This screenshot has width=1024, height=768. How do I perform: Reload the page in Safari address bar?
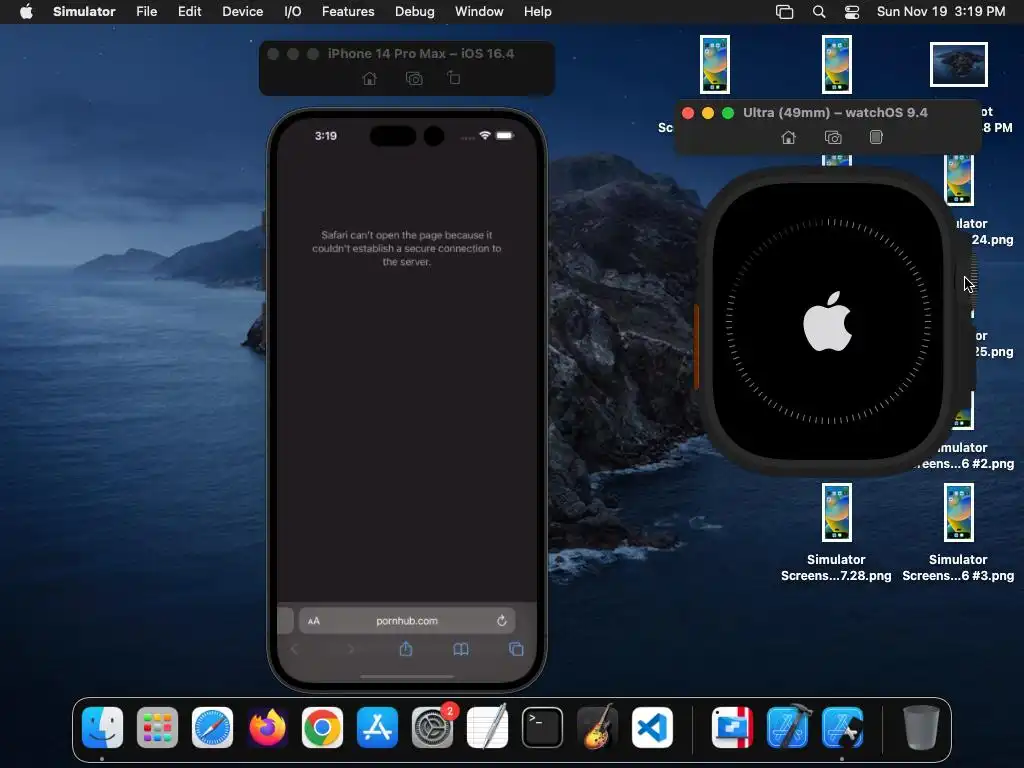(502, 620)
